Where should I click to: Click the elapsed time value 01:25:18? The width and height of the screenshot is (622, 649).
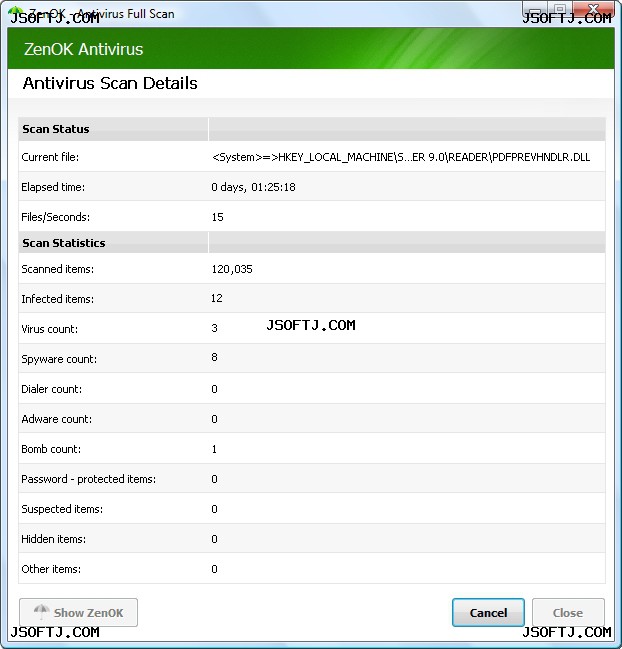coord(273,187)
